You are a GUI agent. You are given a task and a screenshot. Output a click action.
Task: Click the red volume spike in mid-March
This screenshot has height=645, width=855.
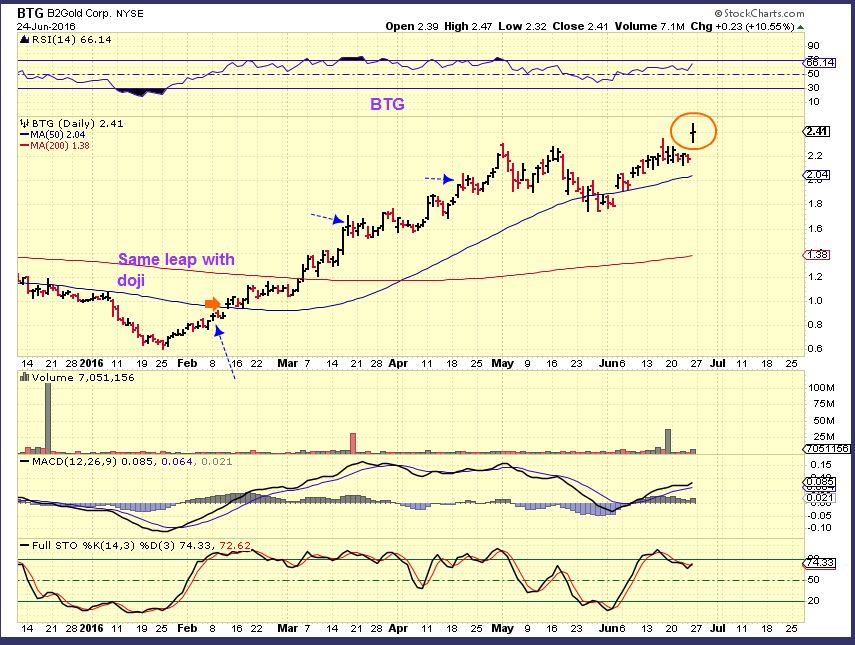click(353, 443)
